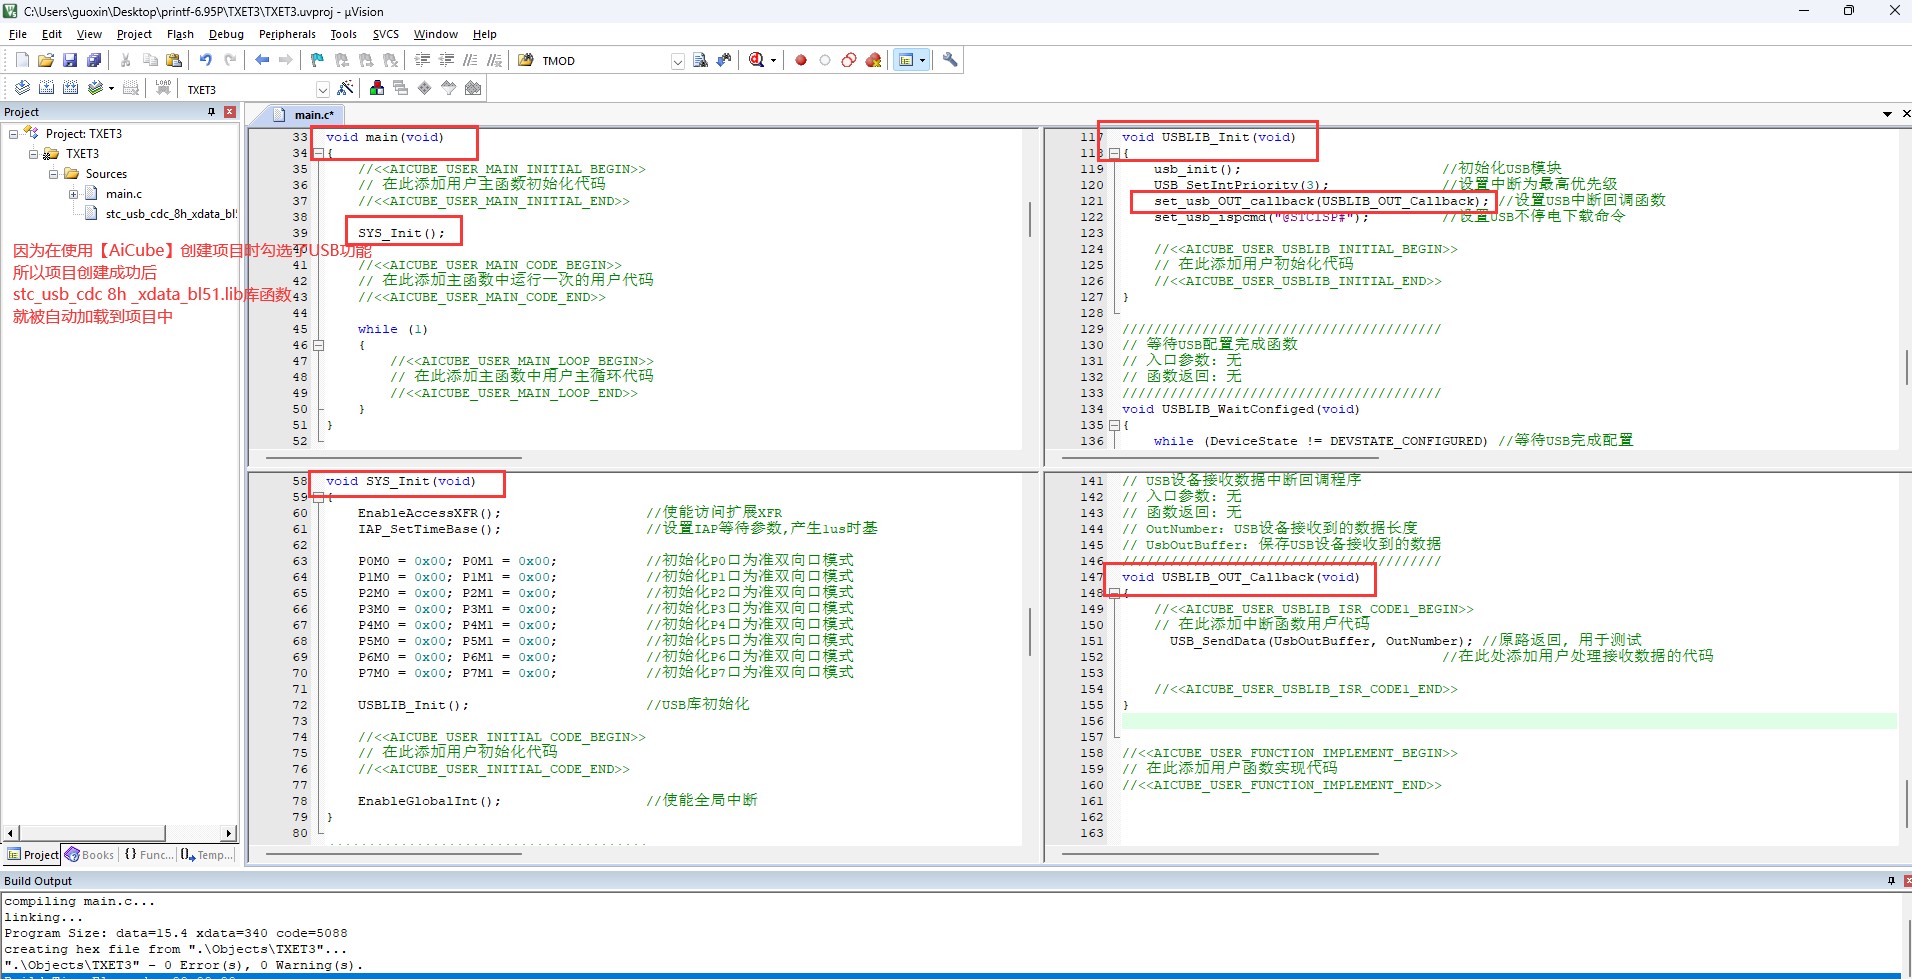This screenshot has height=979, width=1912.
Task: Open the Flash menu
Action: click(180, 34)
